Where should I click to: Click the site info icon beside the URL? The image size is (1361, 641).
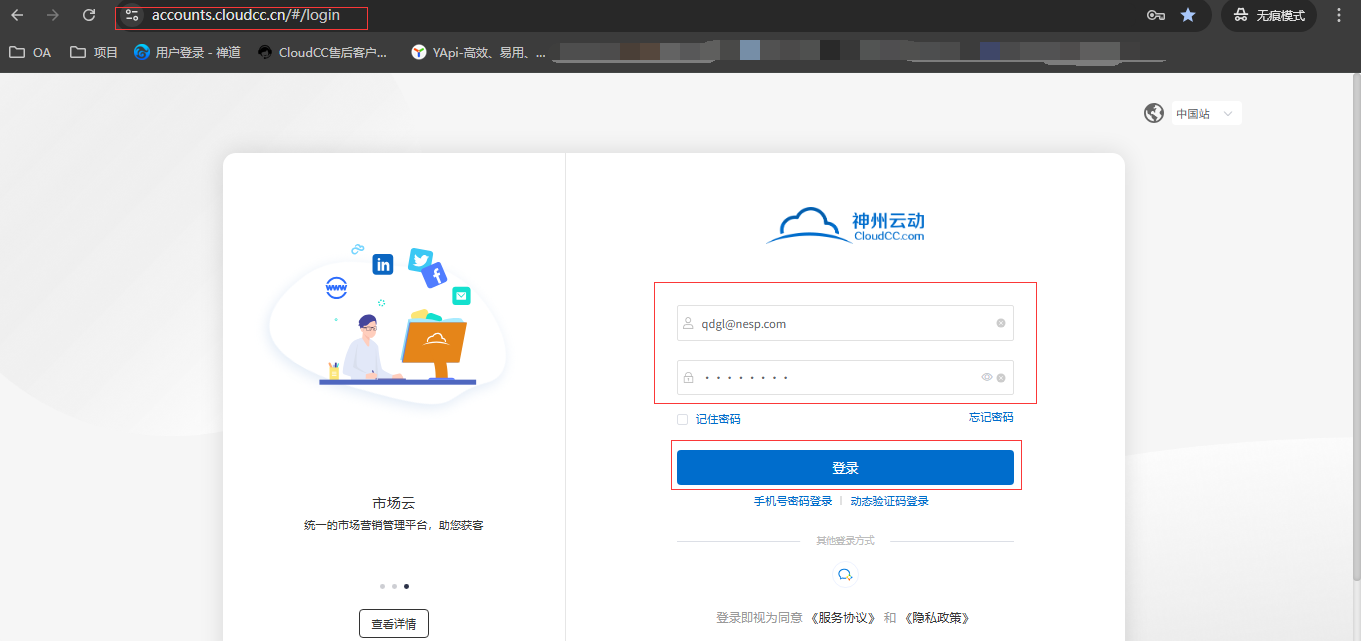click(x=132, y=15)
